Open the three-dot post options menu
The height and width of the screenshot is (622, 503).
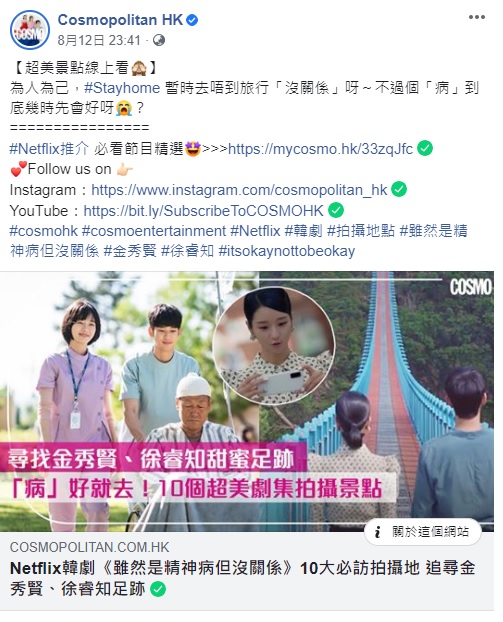[476, 17]
